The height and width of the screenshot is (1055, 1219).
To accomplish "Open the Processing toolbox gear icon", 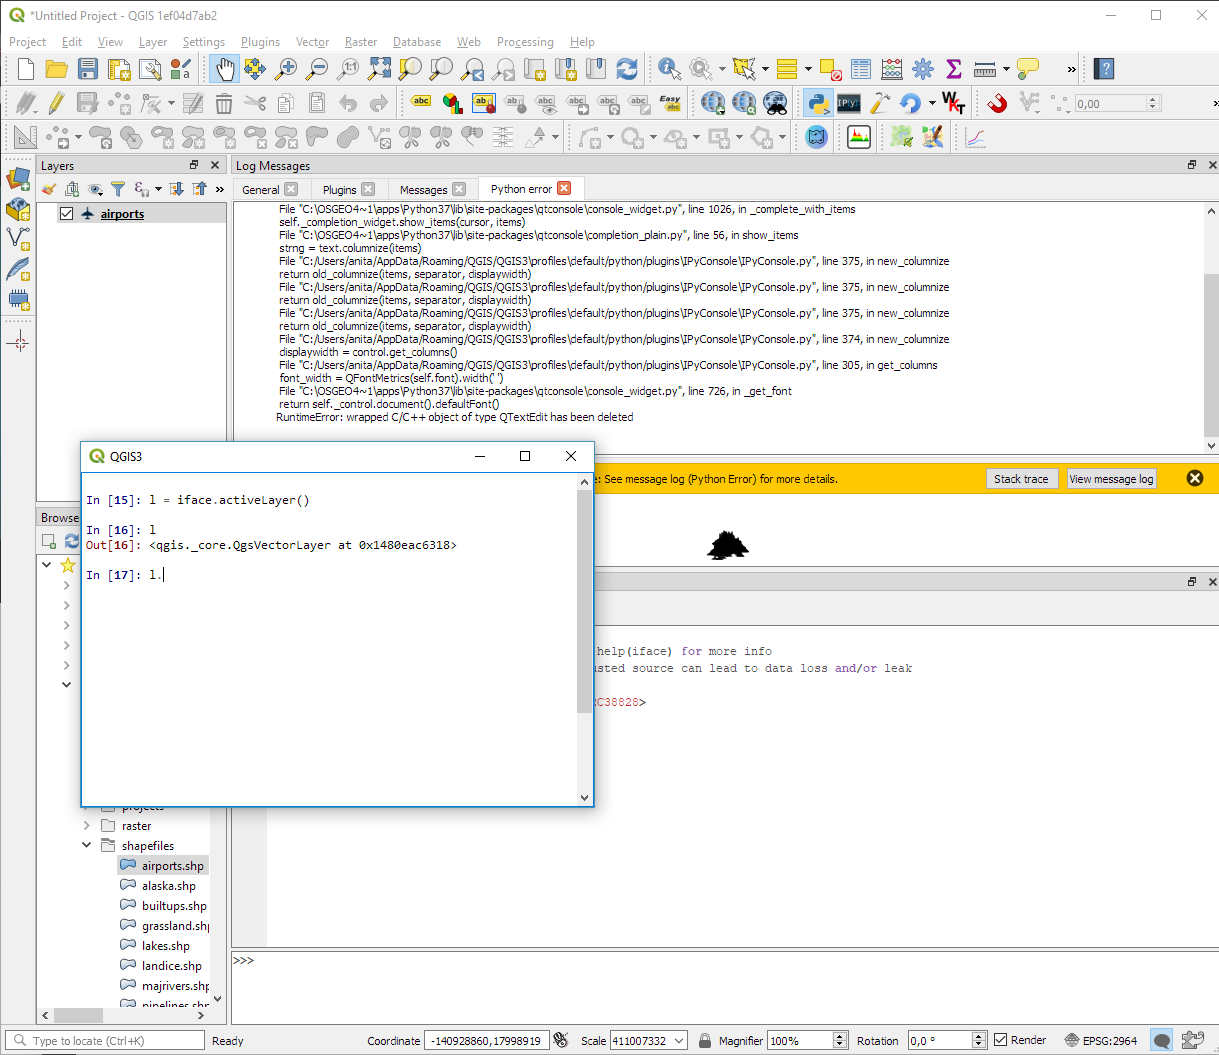I will [923, 69].
